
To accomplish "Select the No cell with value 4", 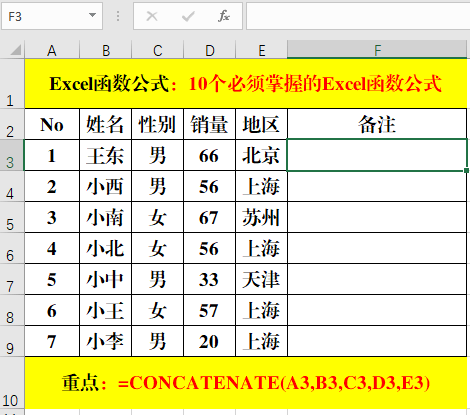I will point(52,248).
